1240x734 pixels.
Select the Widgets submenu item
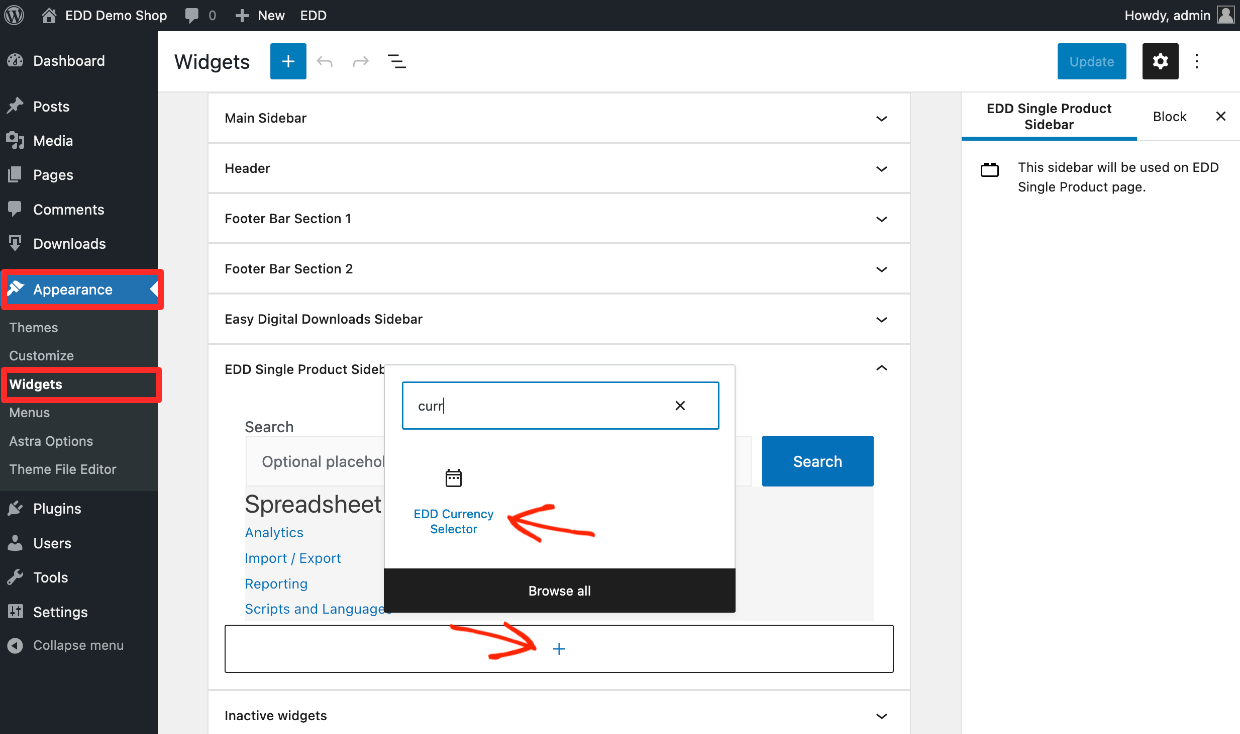coord(36,384)
